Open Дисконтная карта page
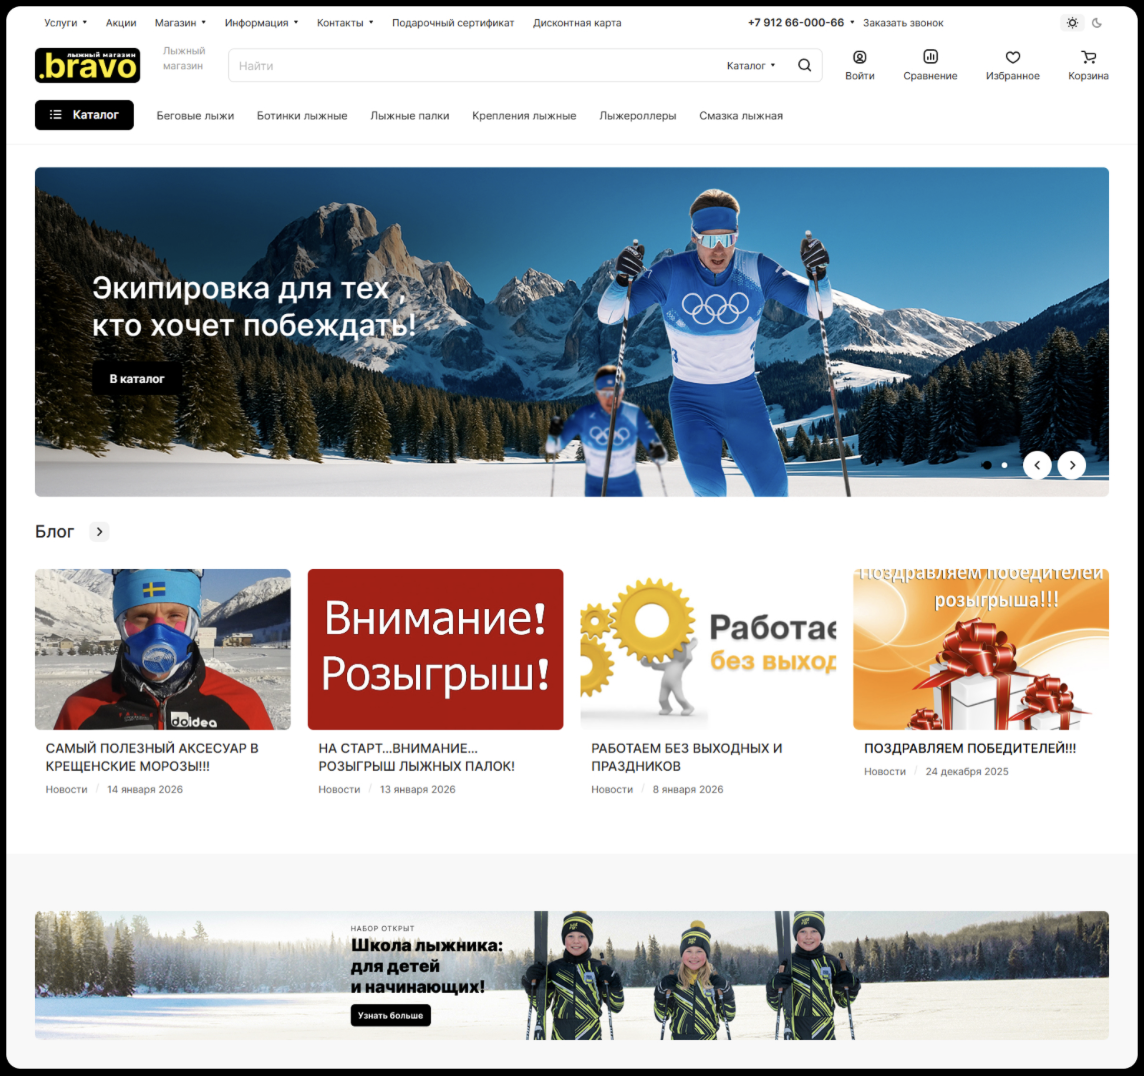 click(577, 23)
